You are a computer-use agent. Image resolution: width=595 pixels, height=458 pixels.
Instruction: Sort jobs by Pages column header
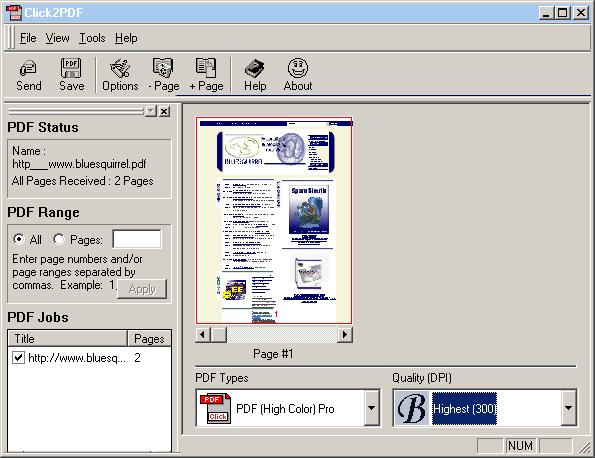[149, 338]
